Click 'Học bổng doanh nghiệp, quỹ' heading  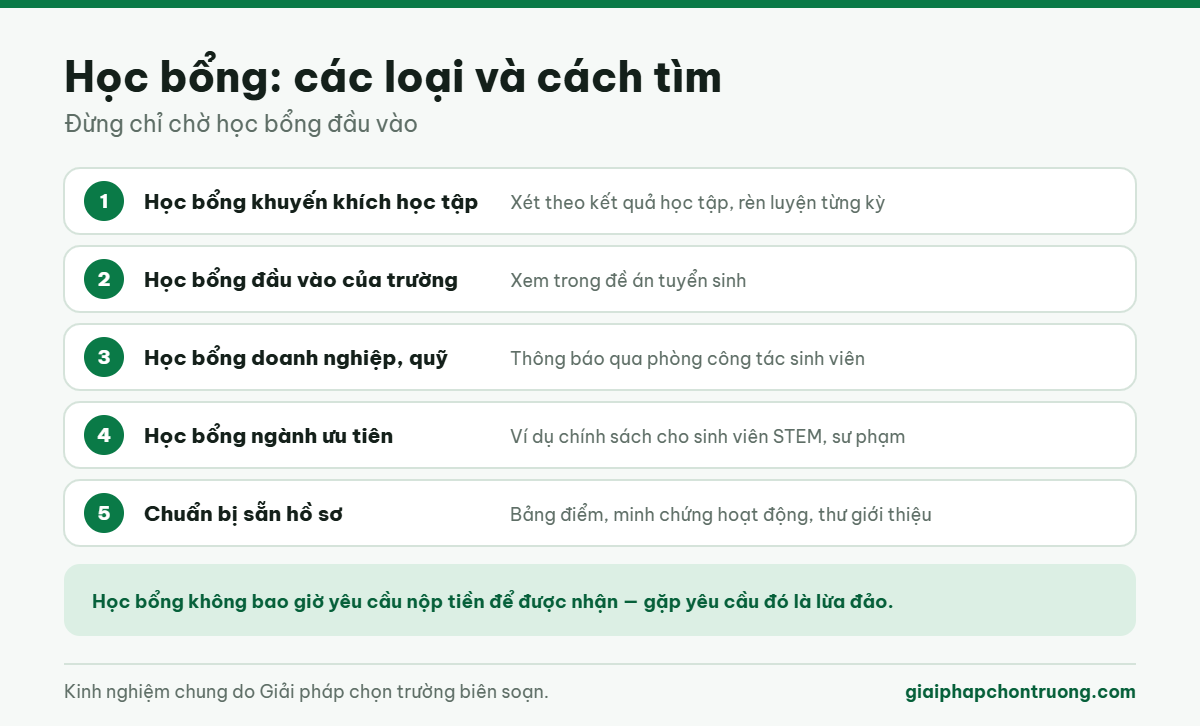[296, 358]
